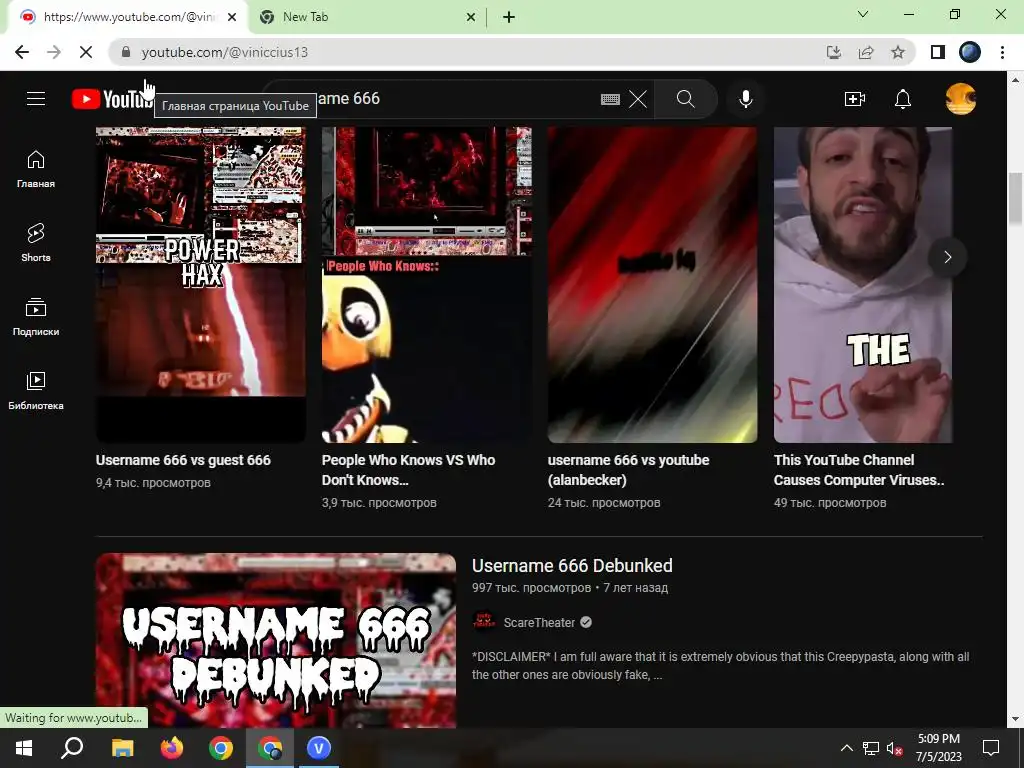Image resolution: width=1024 pixels, height=768 pixels.
Task: Go back with browser back arrow
Action: tap(22, 52)
